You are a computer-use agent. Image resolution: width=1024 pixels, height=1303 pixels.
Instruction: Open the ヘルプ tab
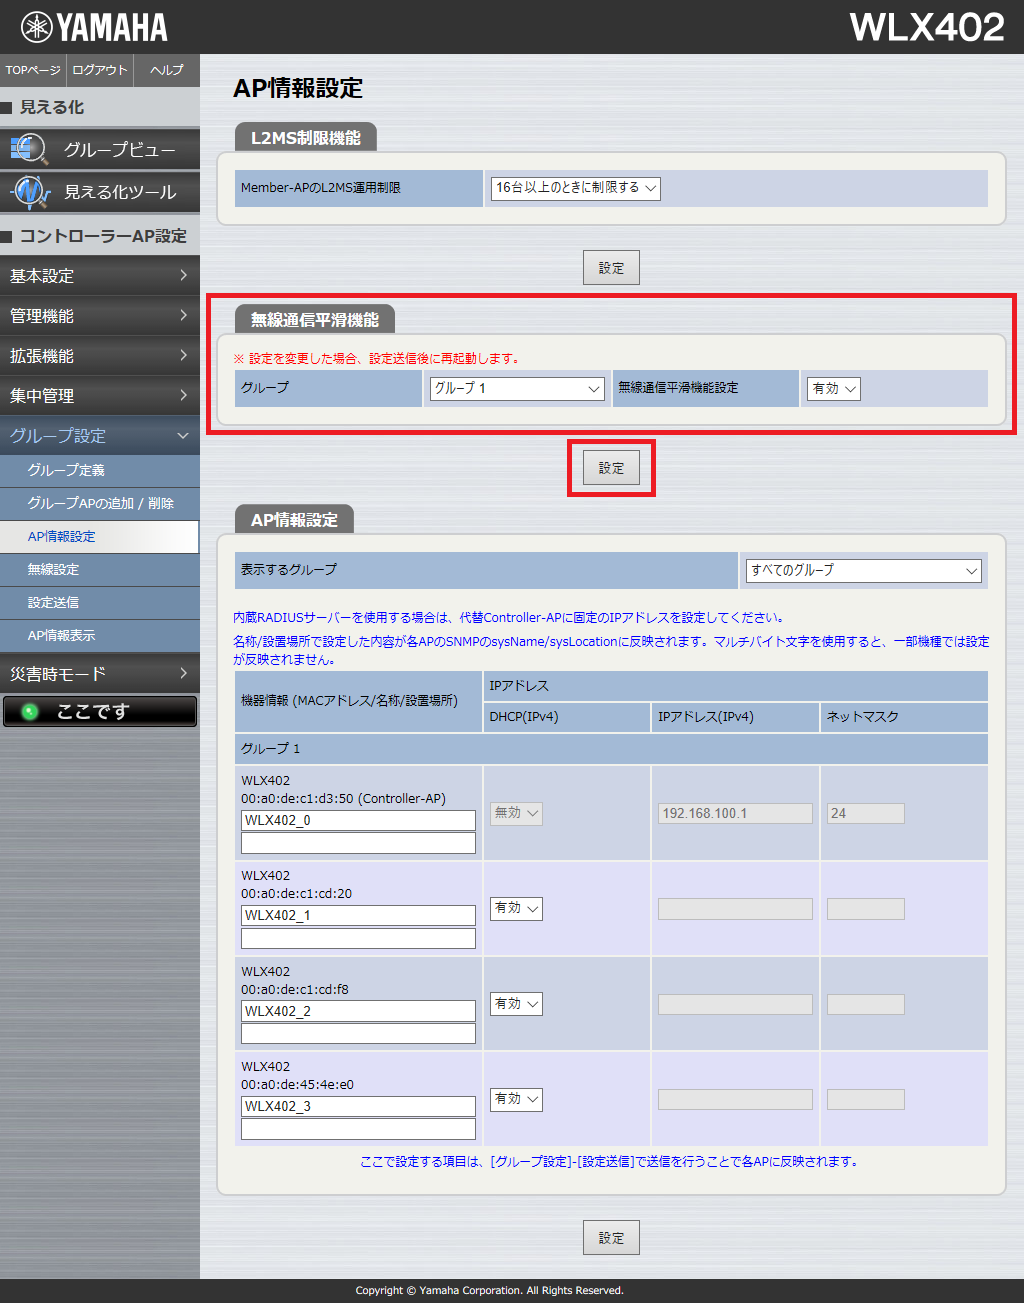[167, 70]
